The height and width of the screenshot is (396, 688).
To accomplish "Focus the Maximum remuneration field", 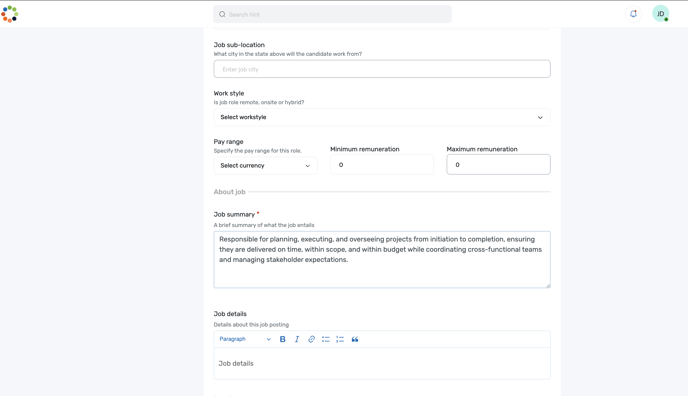I will tap(498, 164).
